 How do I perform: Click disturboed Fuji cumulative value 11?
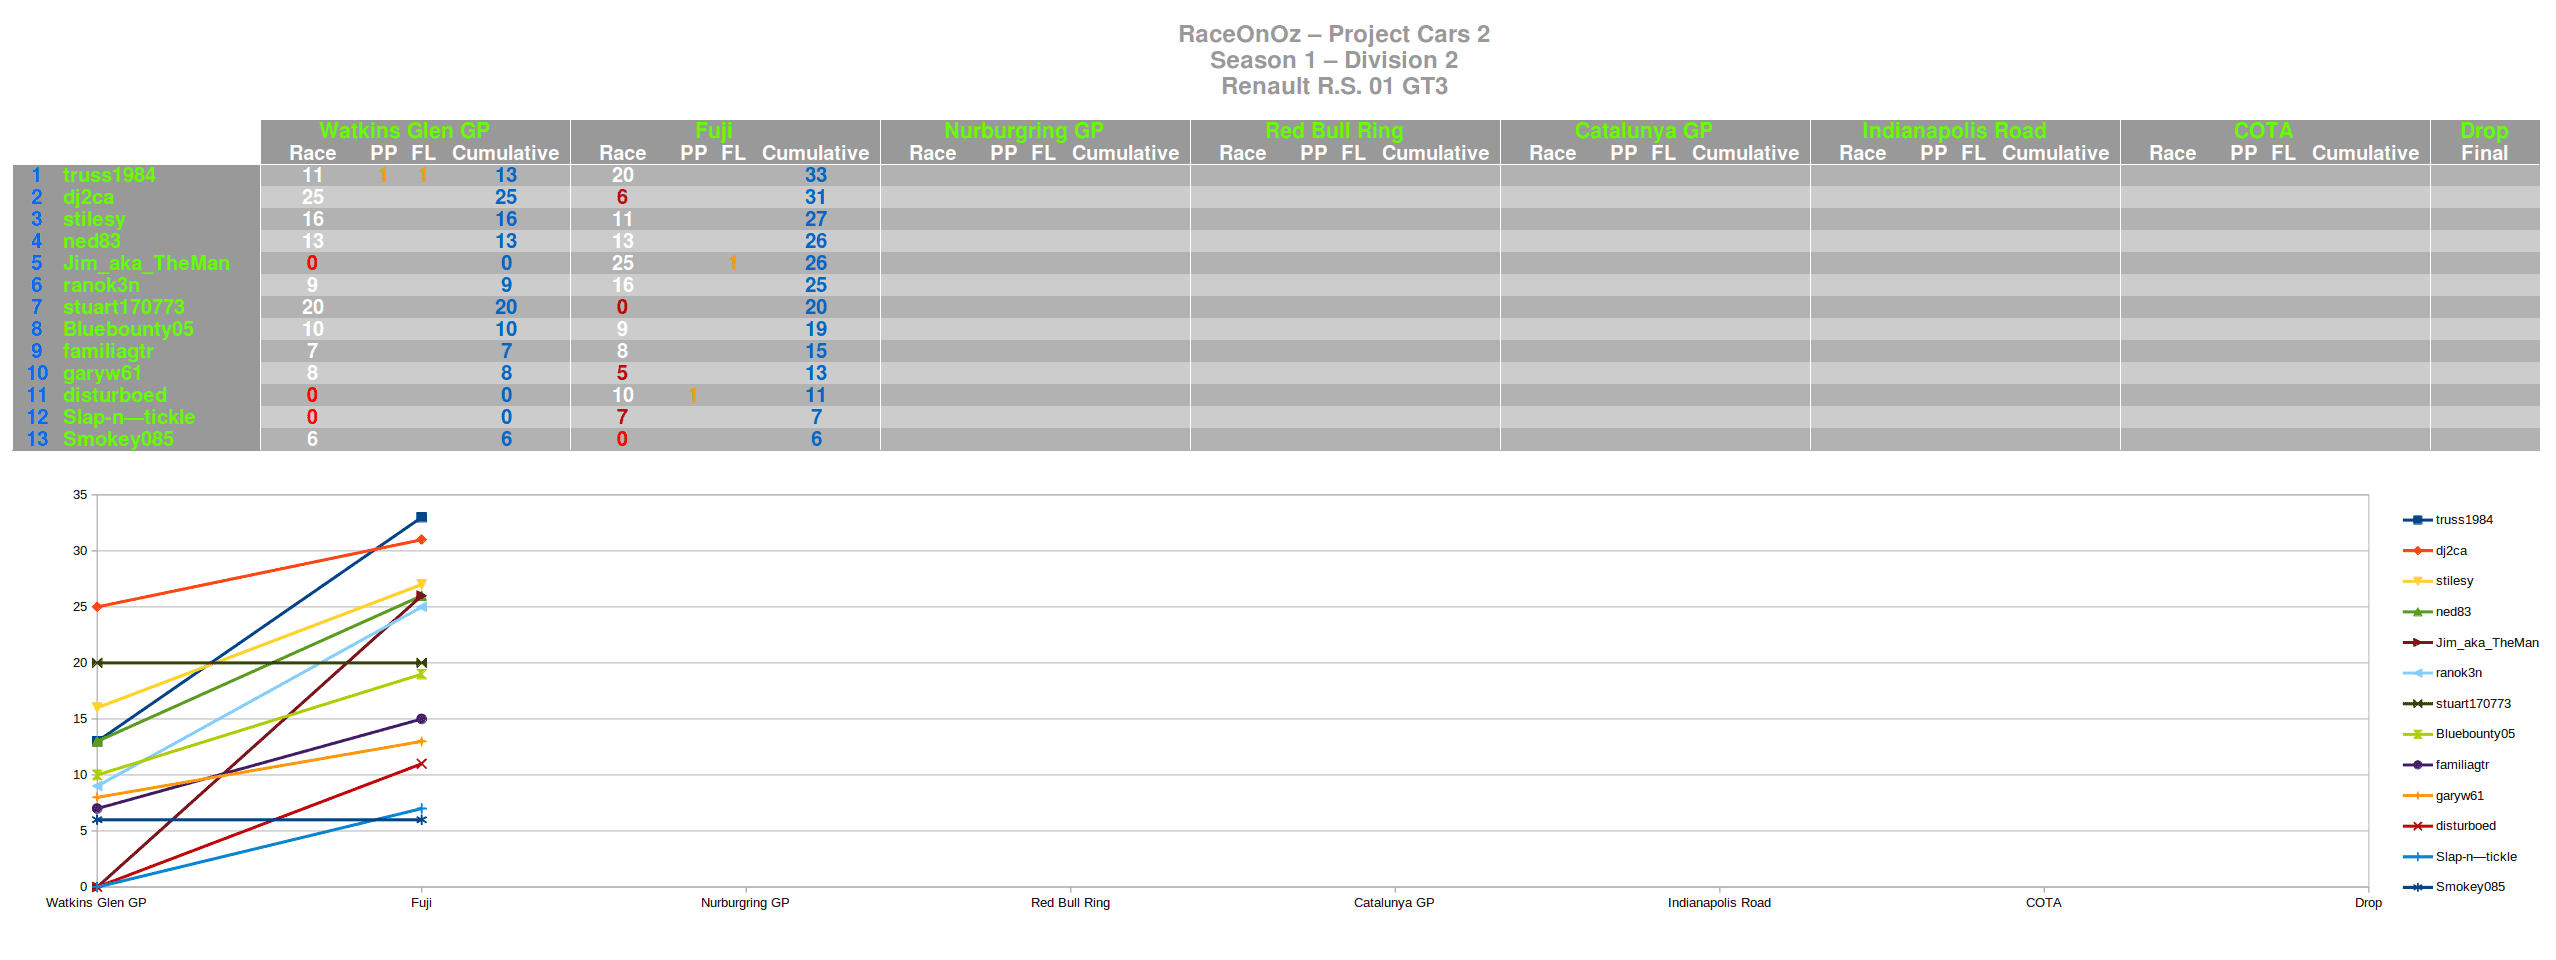(x=816, y=395)
